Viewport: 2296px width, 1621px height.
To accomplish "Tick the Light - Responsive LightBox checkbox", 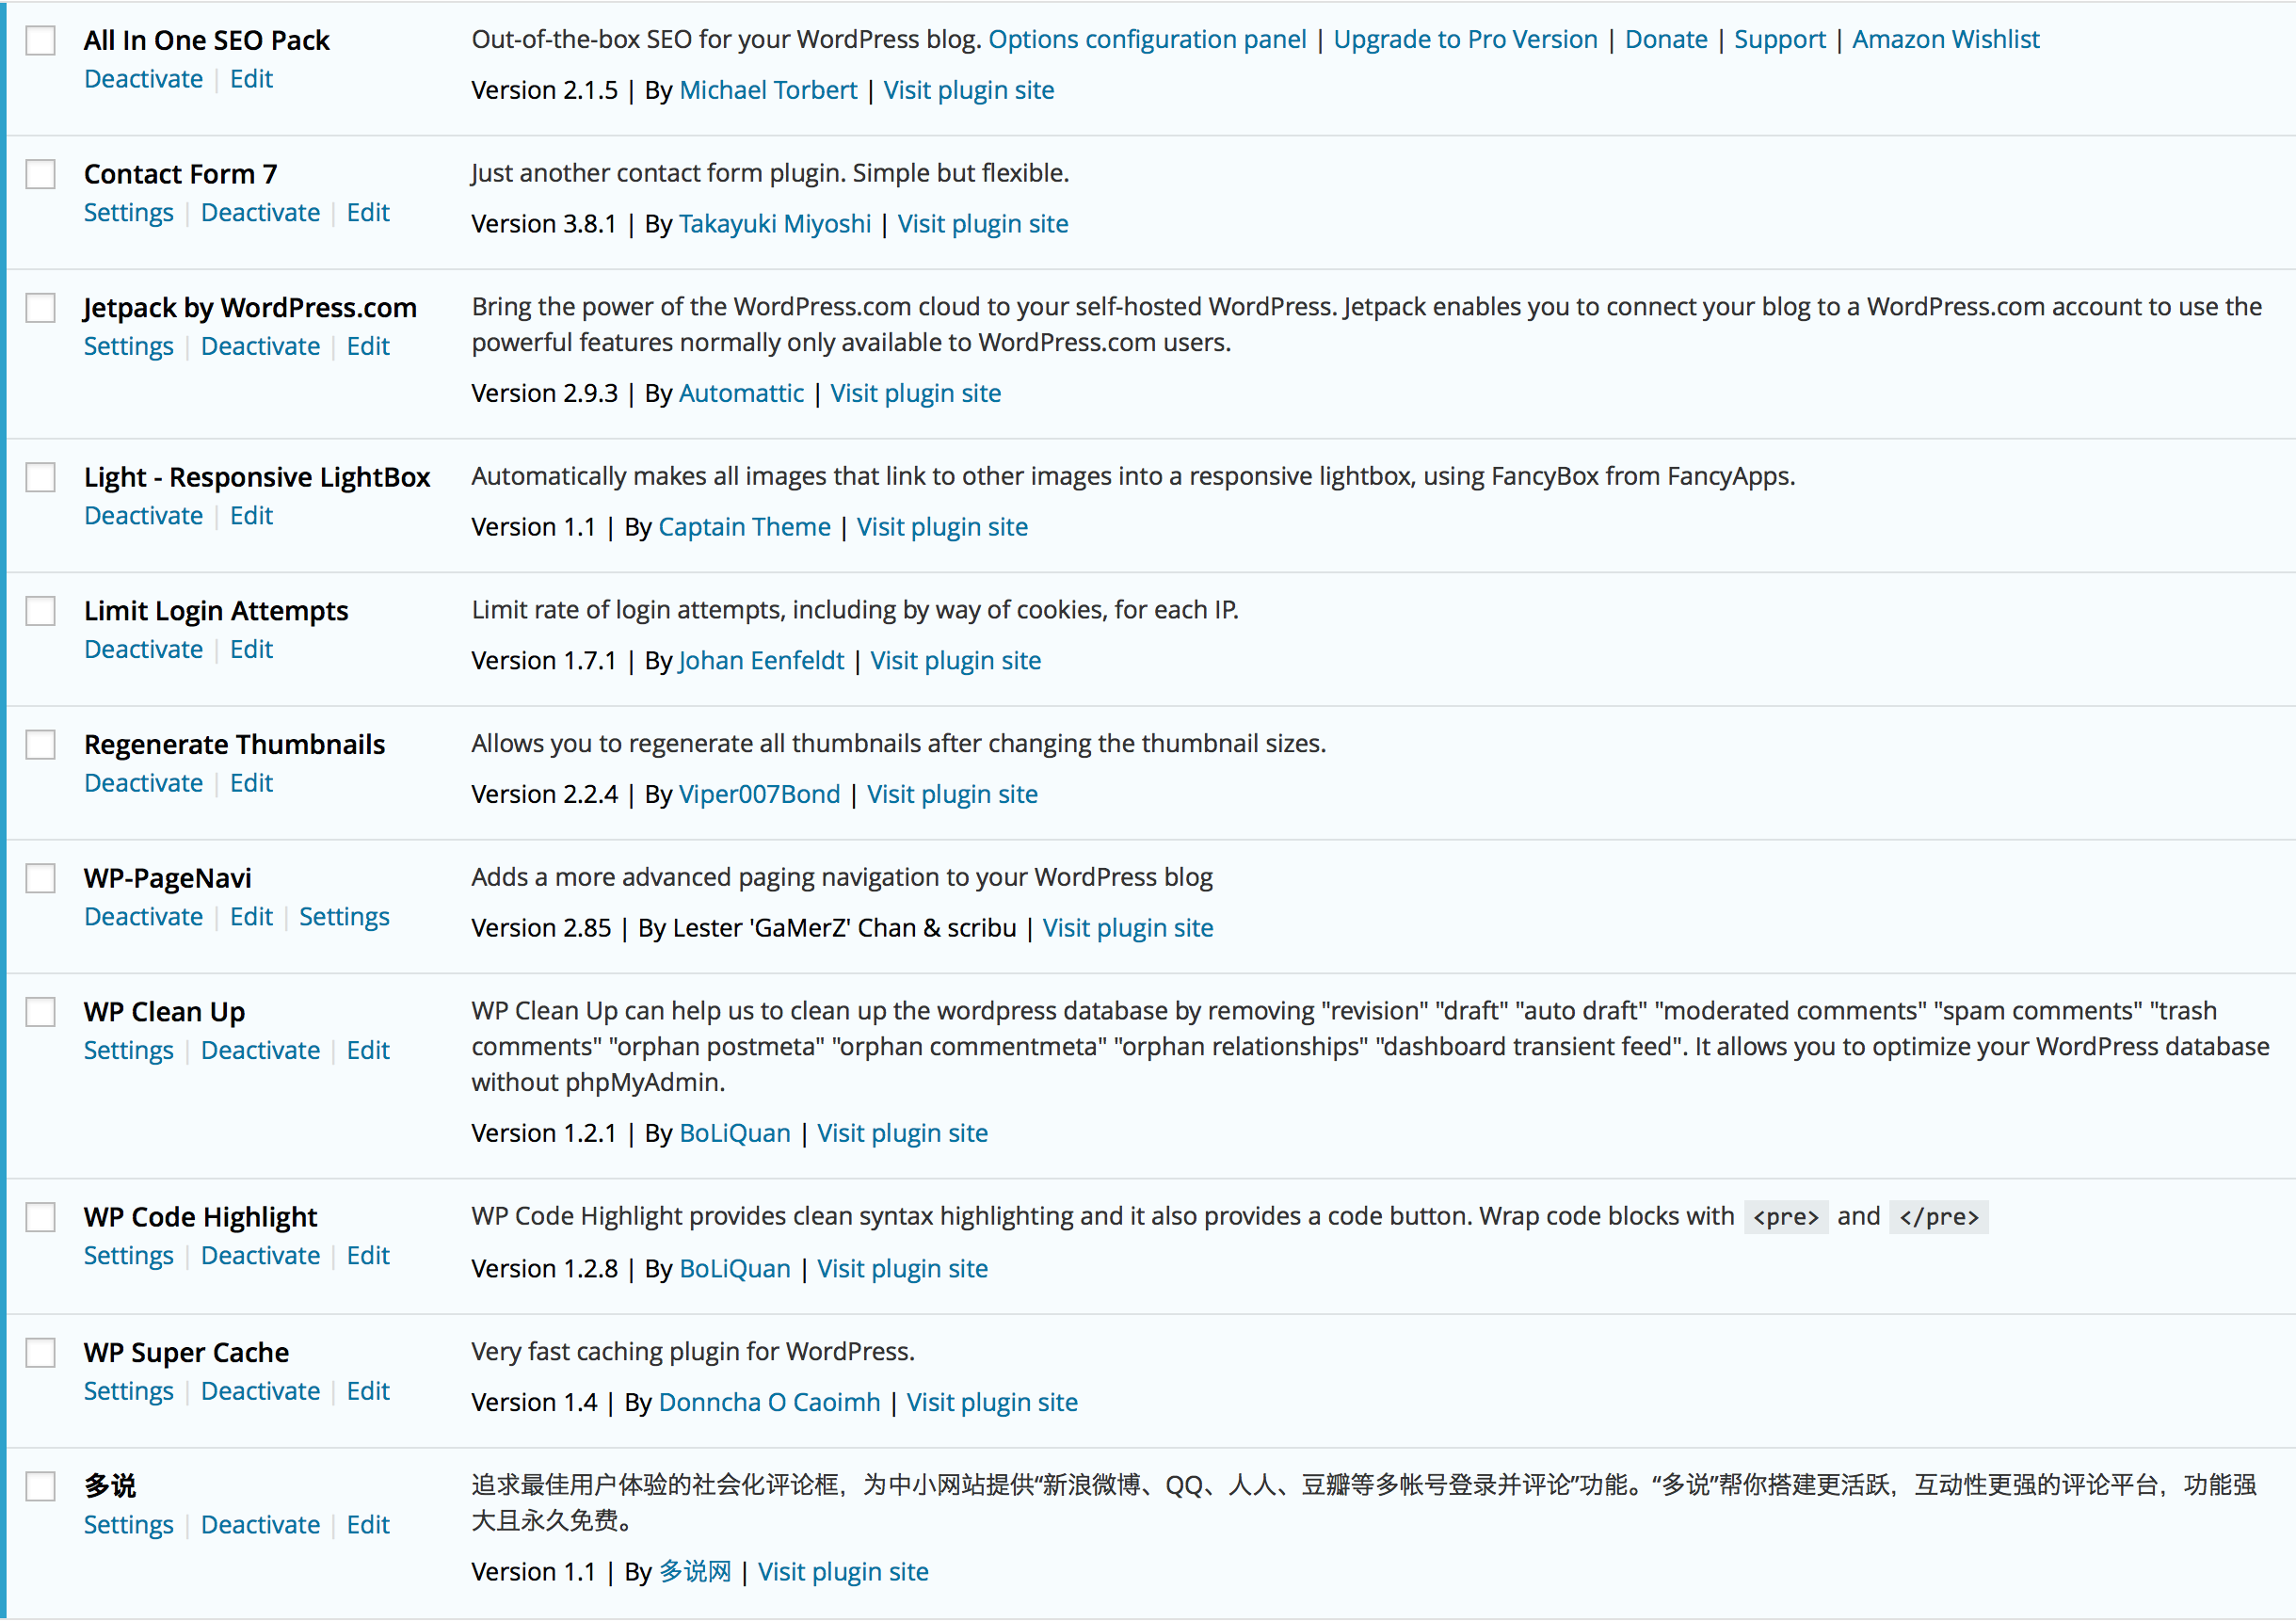I will click(x=40, y=477).
